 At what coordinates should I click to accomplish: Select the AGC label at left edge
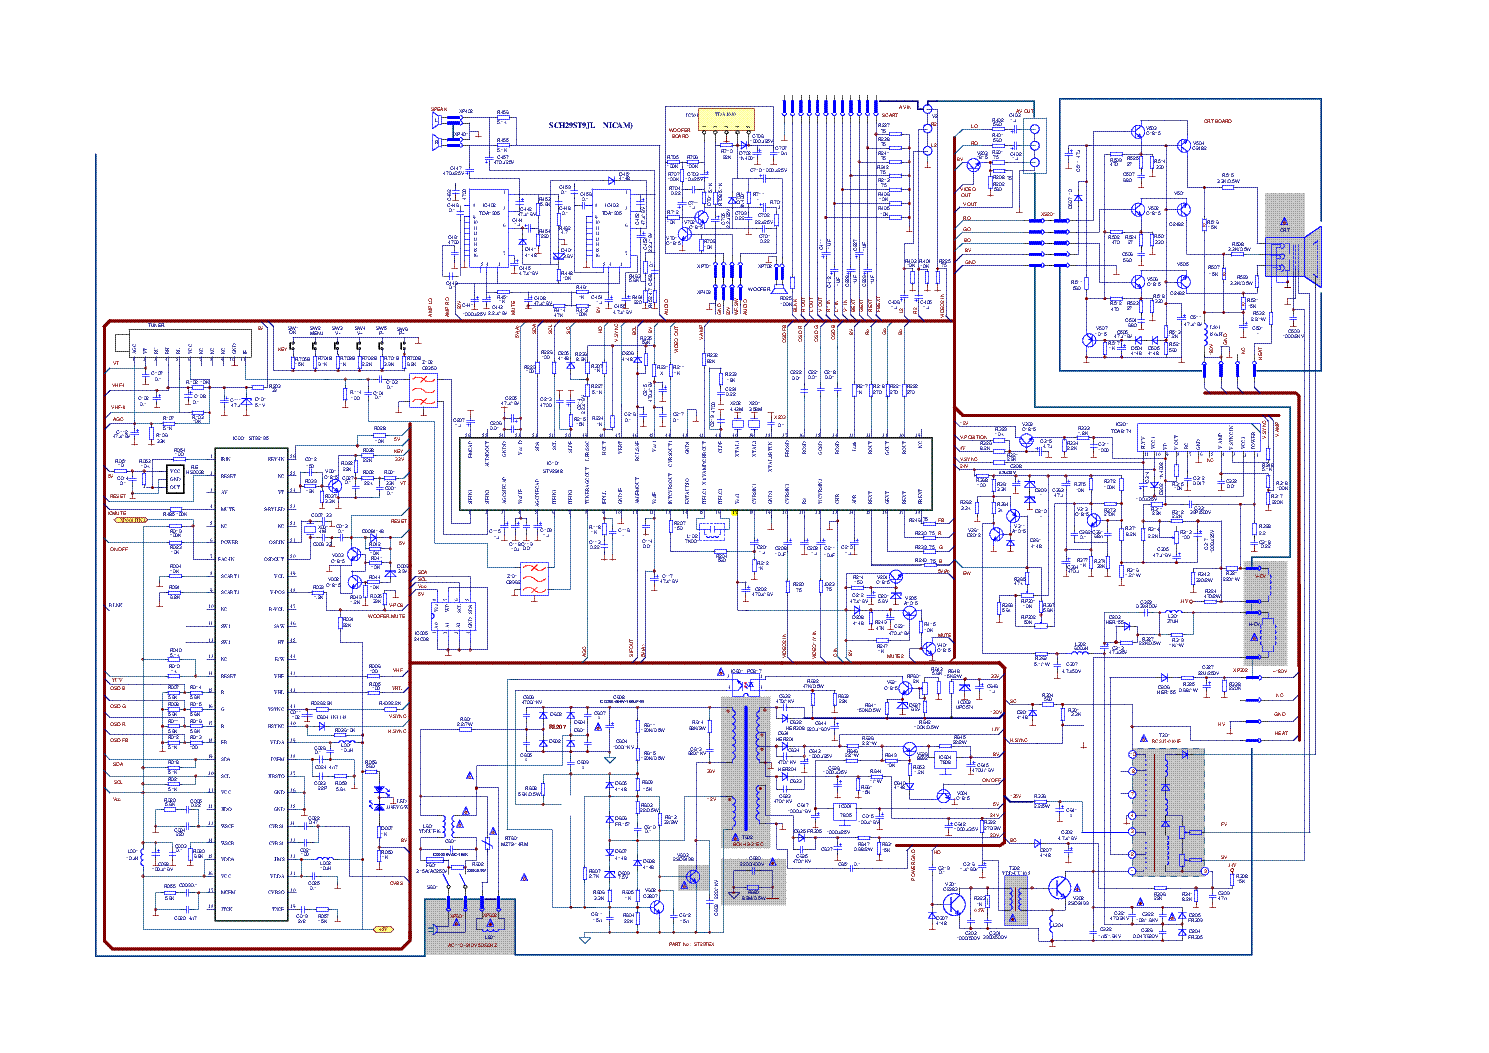(x=117, y=420)
